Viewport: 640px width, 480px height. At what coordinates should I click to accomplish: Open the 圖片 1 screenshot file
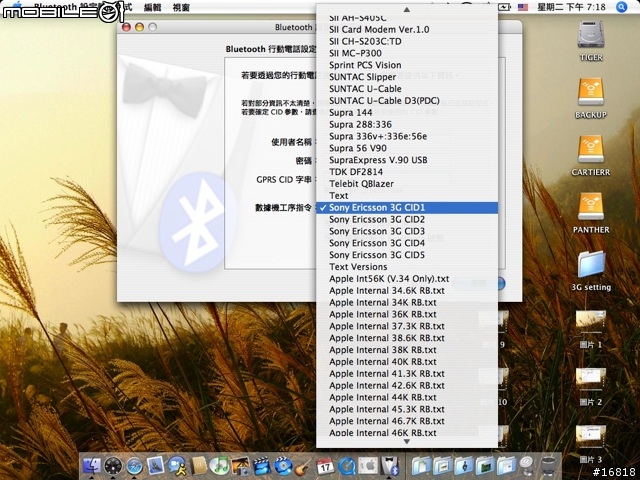point(591,329)
